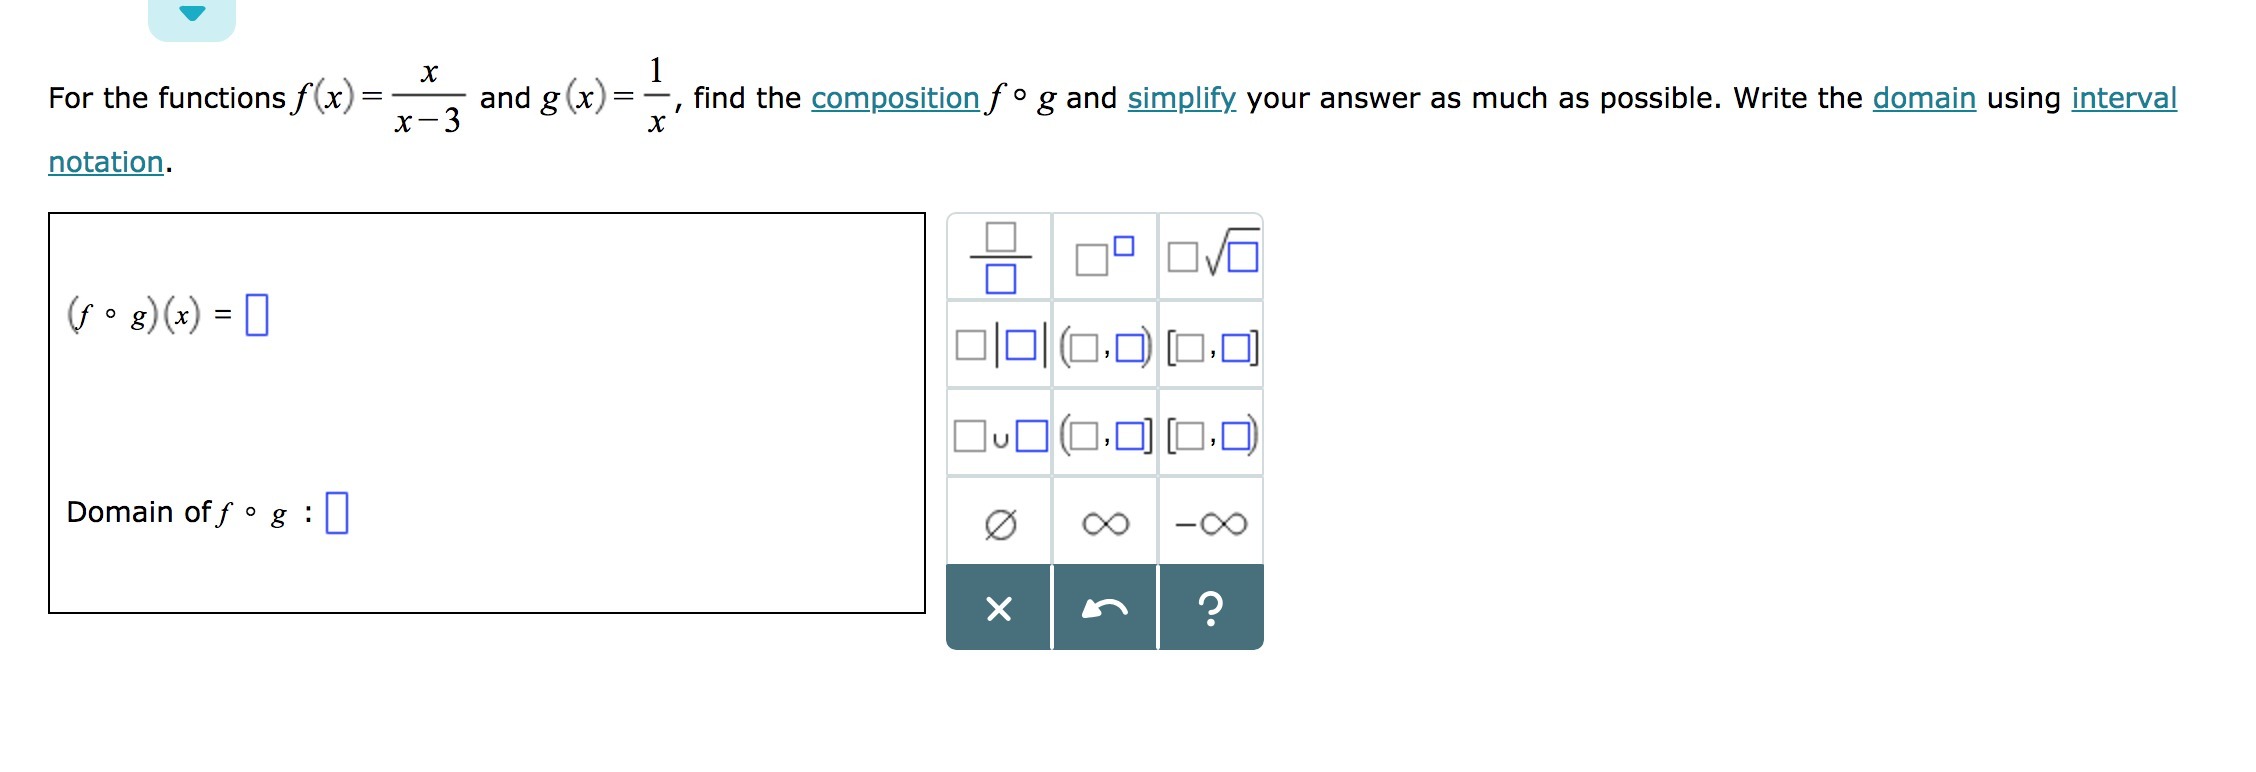This screenshot has height=772, width=2256.
Task: Insert half-open interval, left parenthesis, right bracket
Action: tap(1105, 435)
